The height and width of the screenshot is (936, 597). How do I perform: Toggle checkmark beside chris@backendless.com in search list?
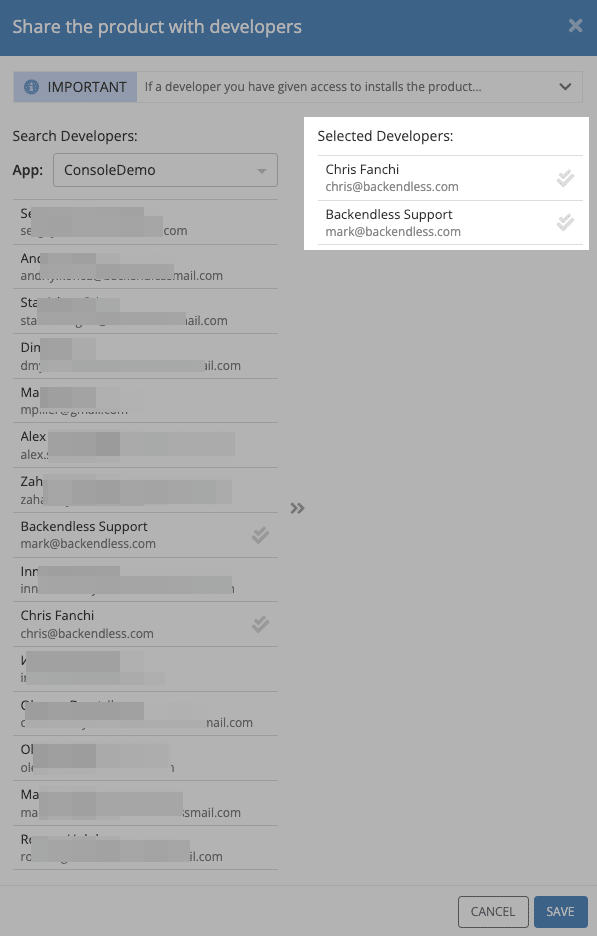[260, 624]
